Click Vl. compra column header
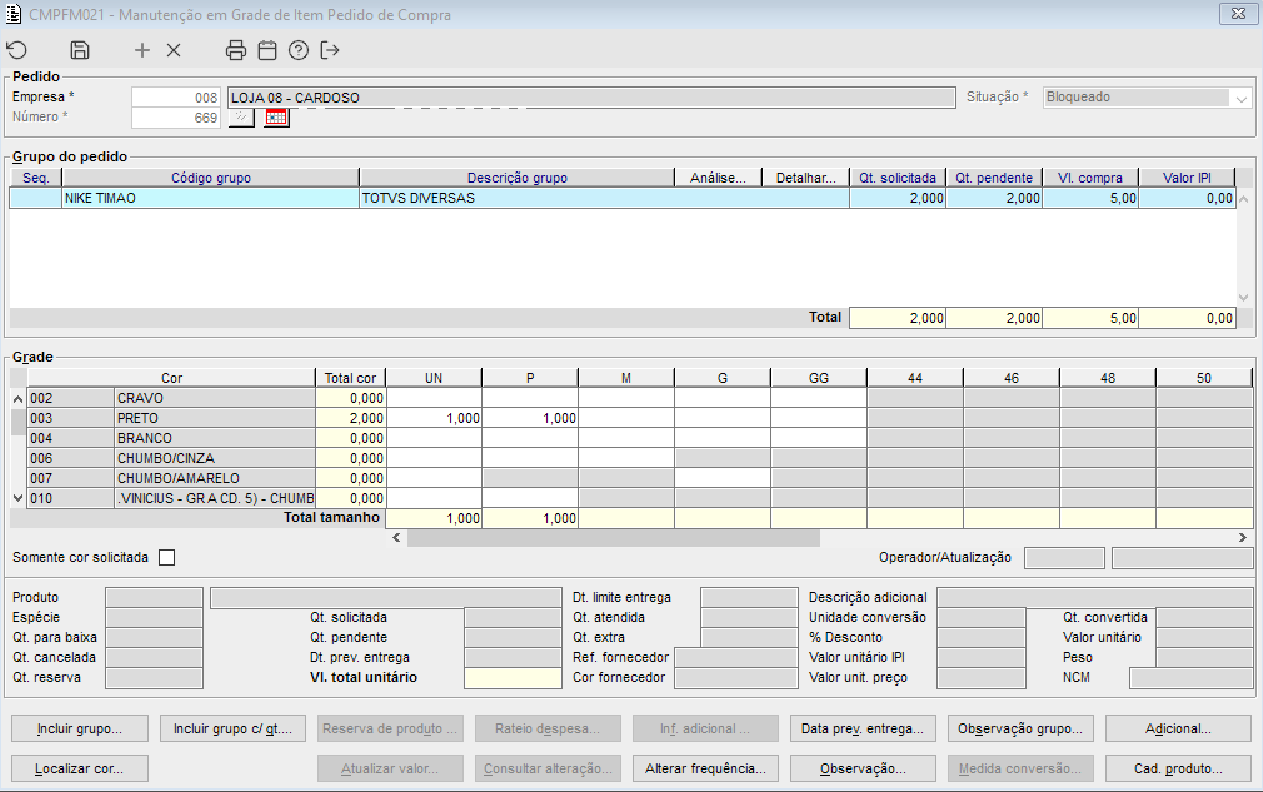The height and width of the screenshot is (792, 1263). click(x=1090, y=178)
